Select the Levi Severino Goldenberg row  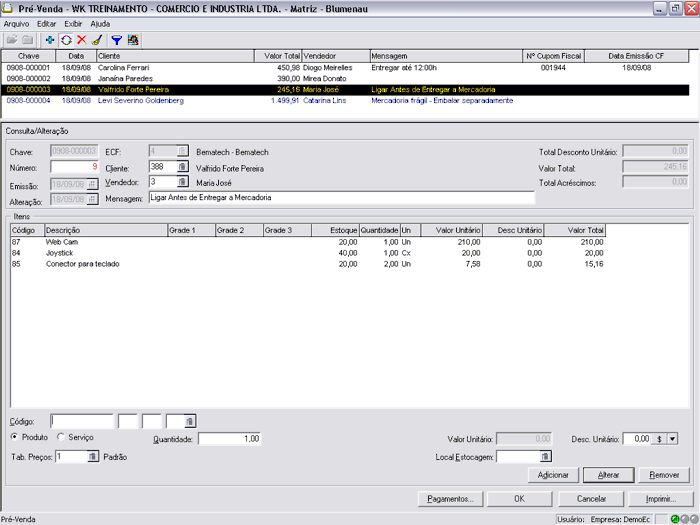142,101
